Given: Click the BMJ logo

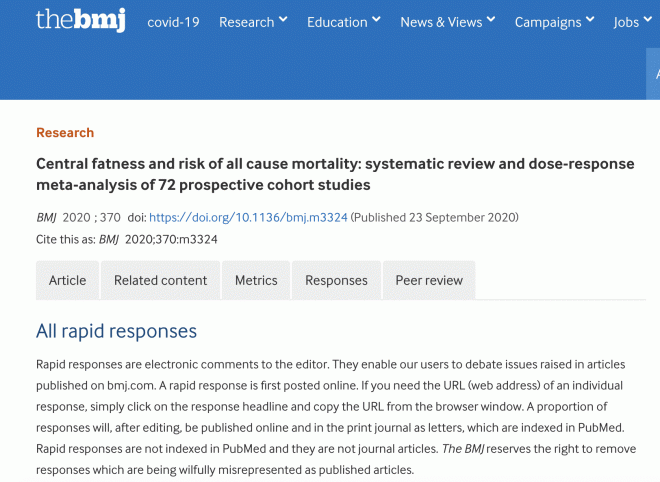Looking at the screenshot, I should [x=80, y=20].
